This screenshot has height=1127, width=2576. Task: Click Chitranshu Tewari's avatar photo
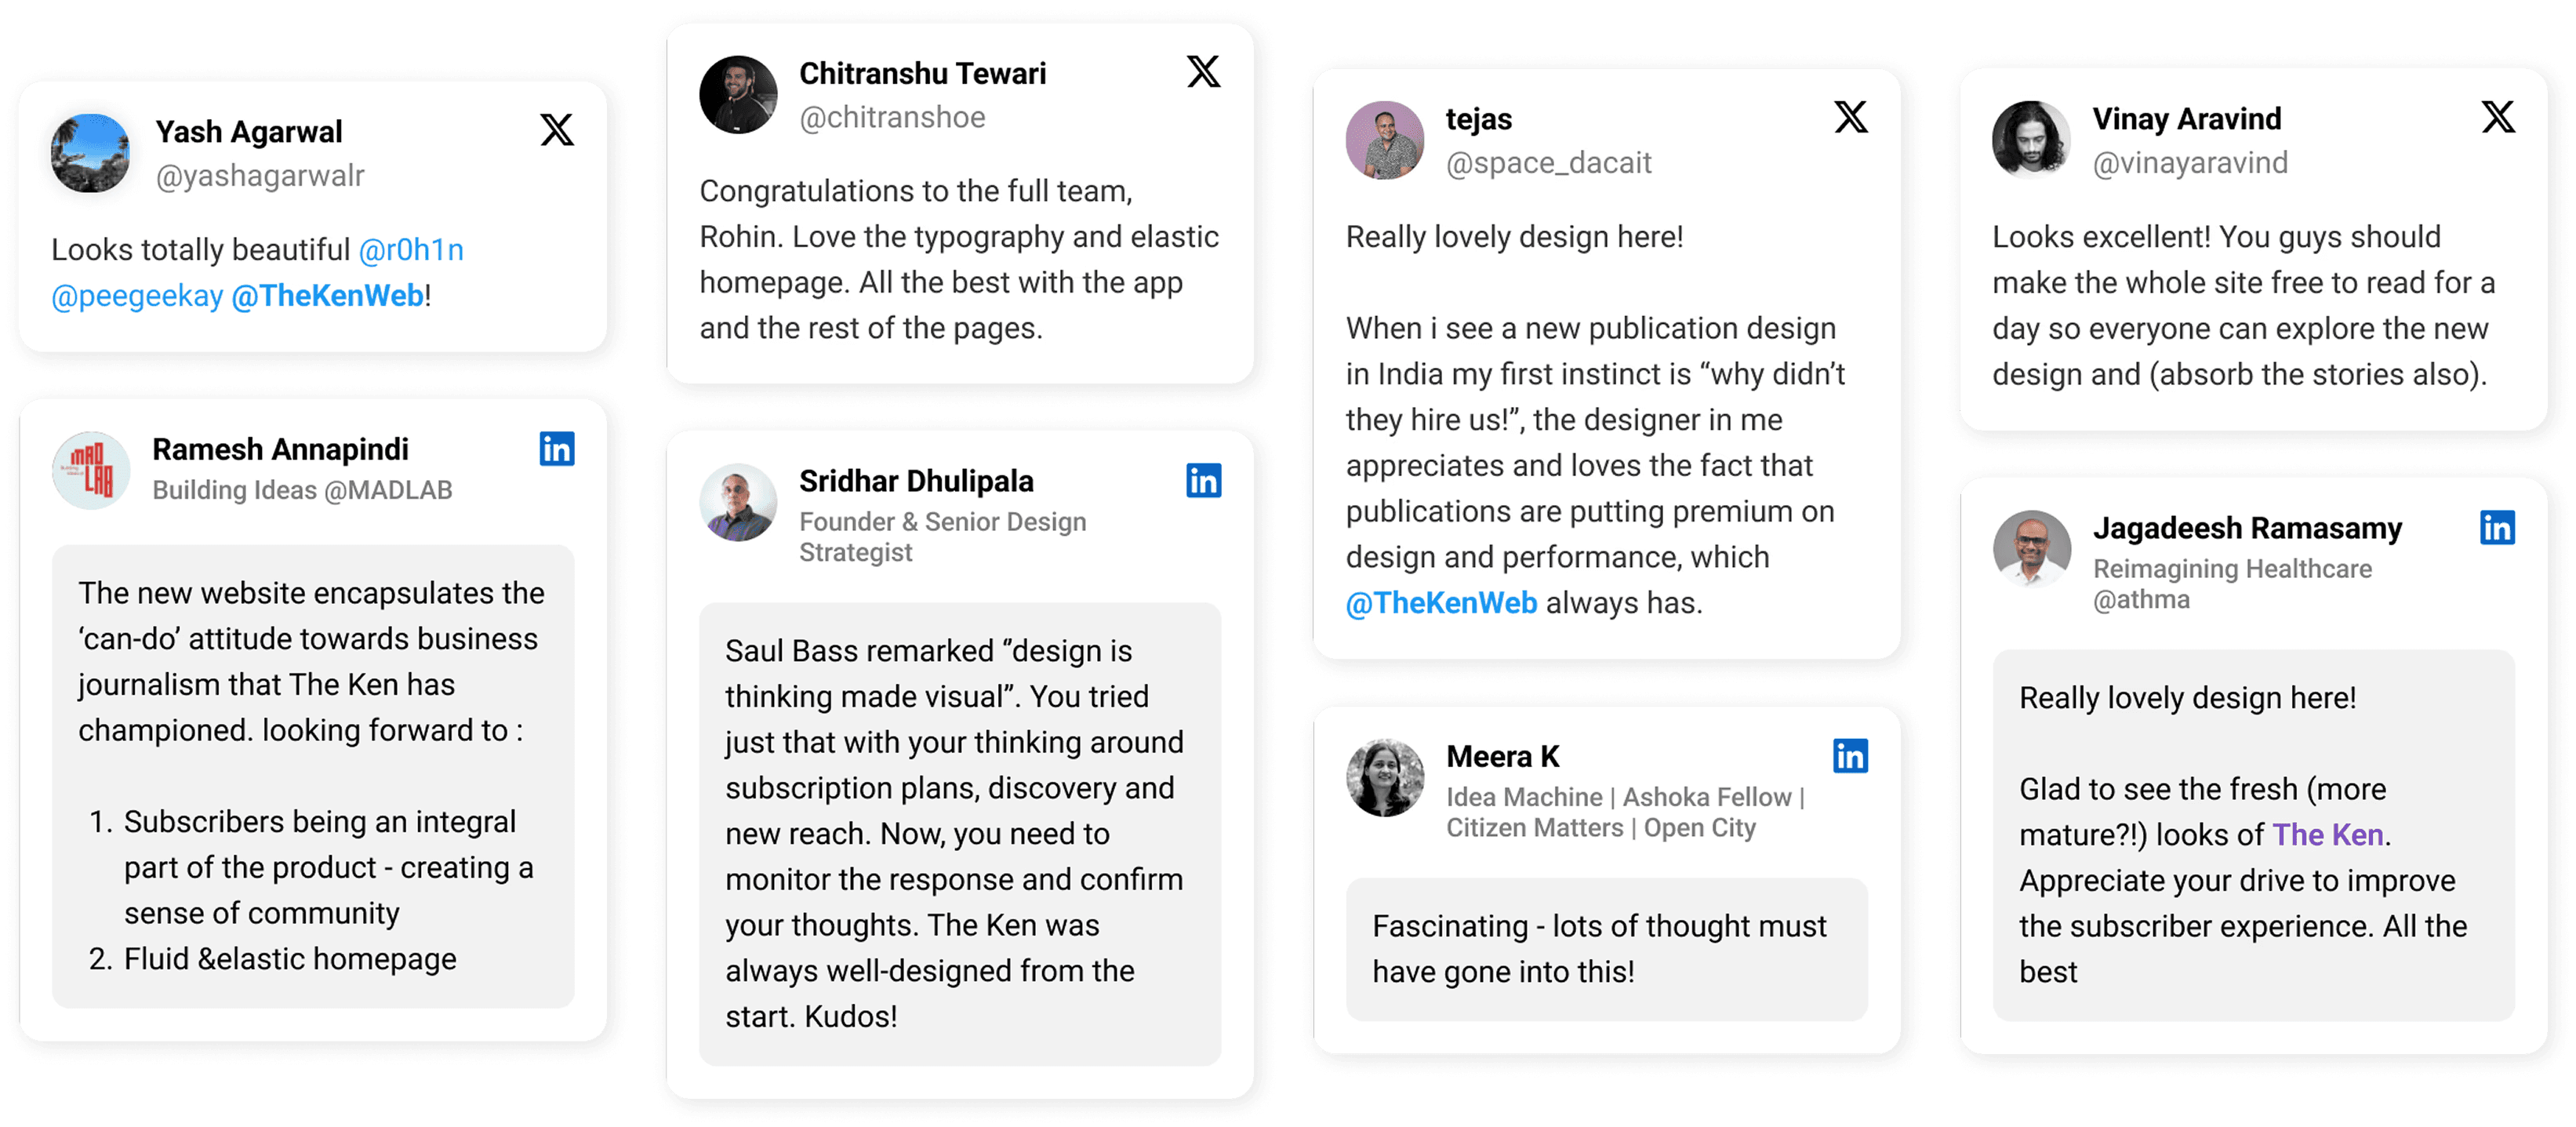(738, 95)
